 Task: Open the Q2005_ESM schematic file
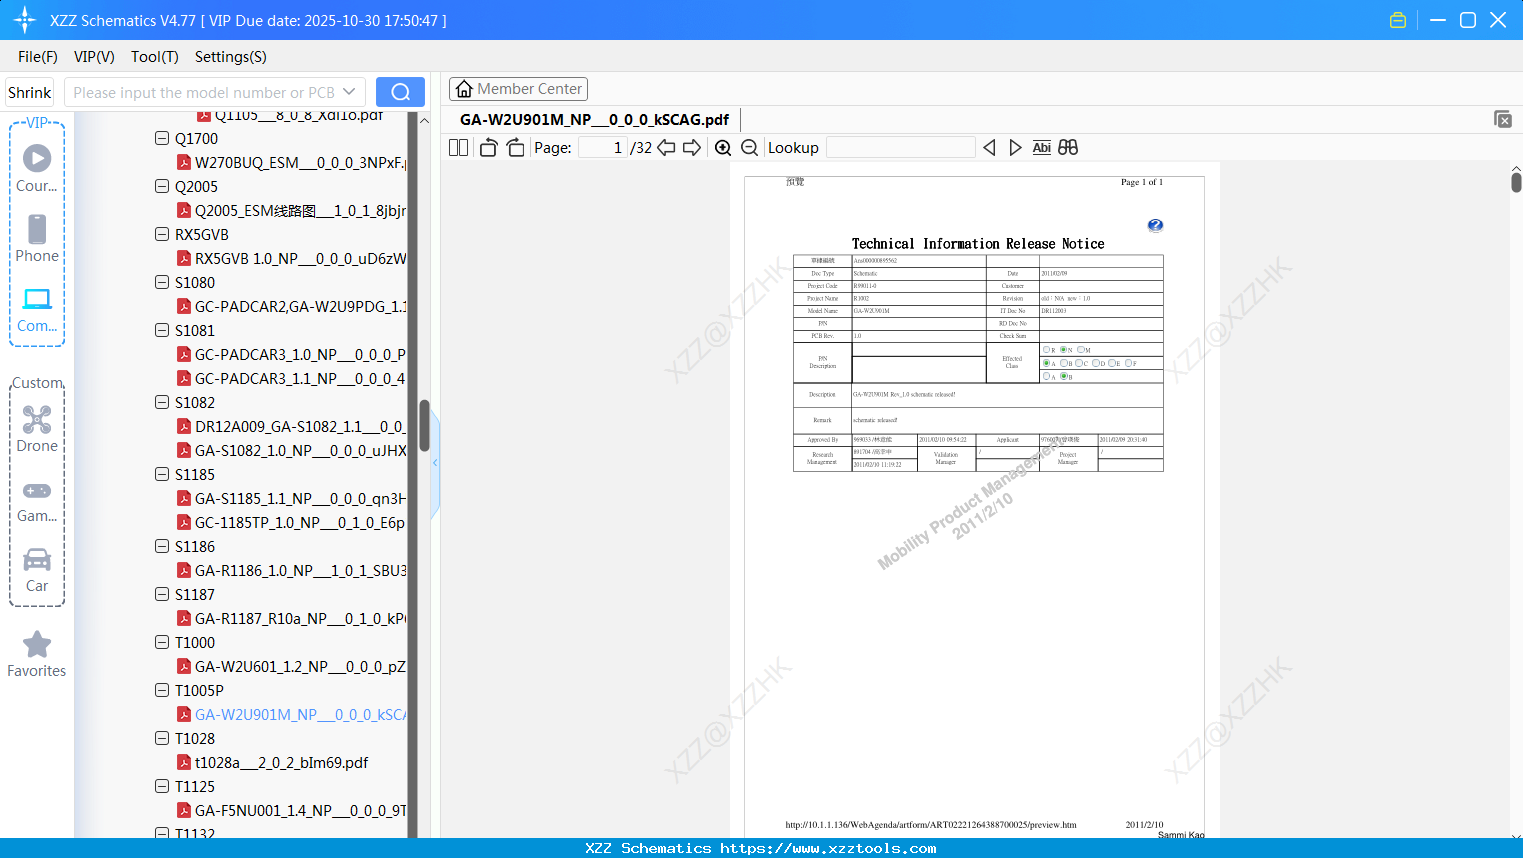point(291,211)
